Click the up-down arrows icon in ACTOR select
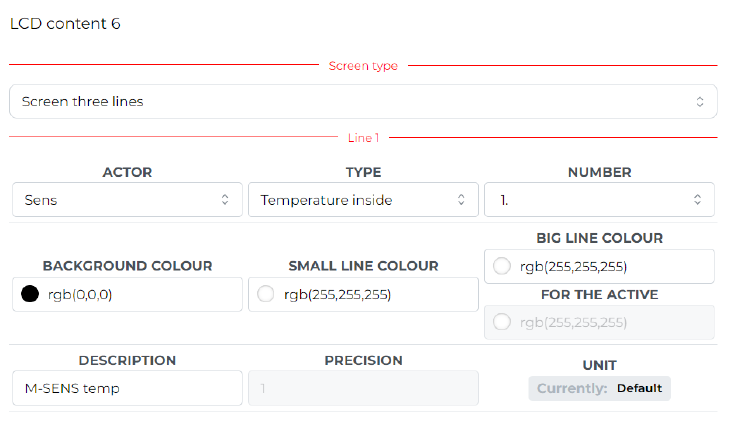The width and height of the screenshot is (730, 424). click(225, 200)
